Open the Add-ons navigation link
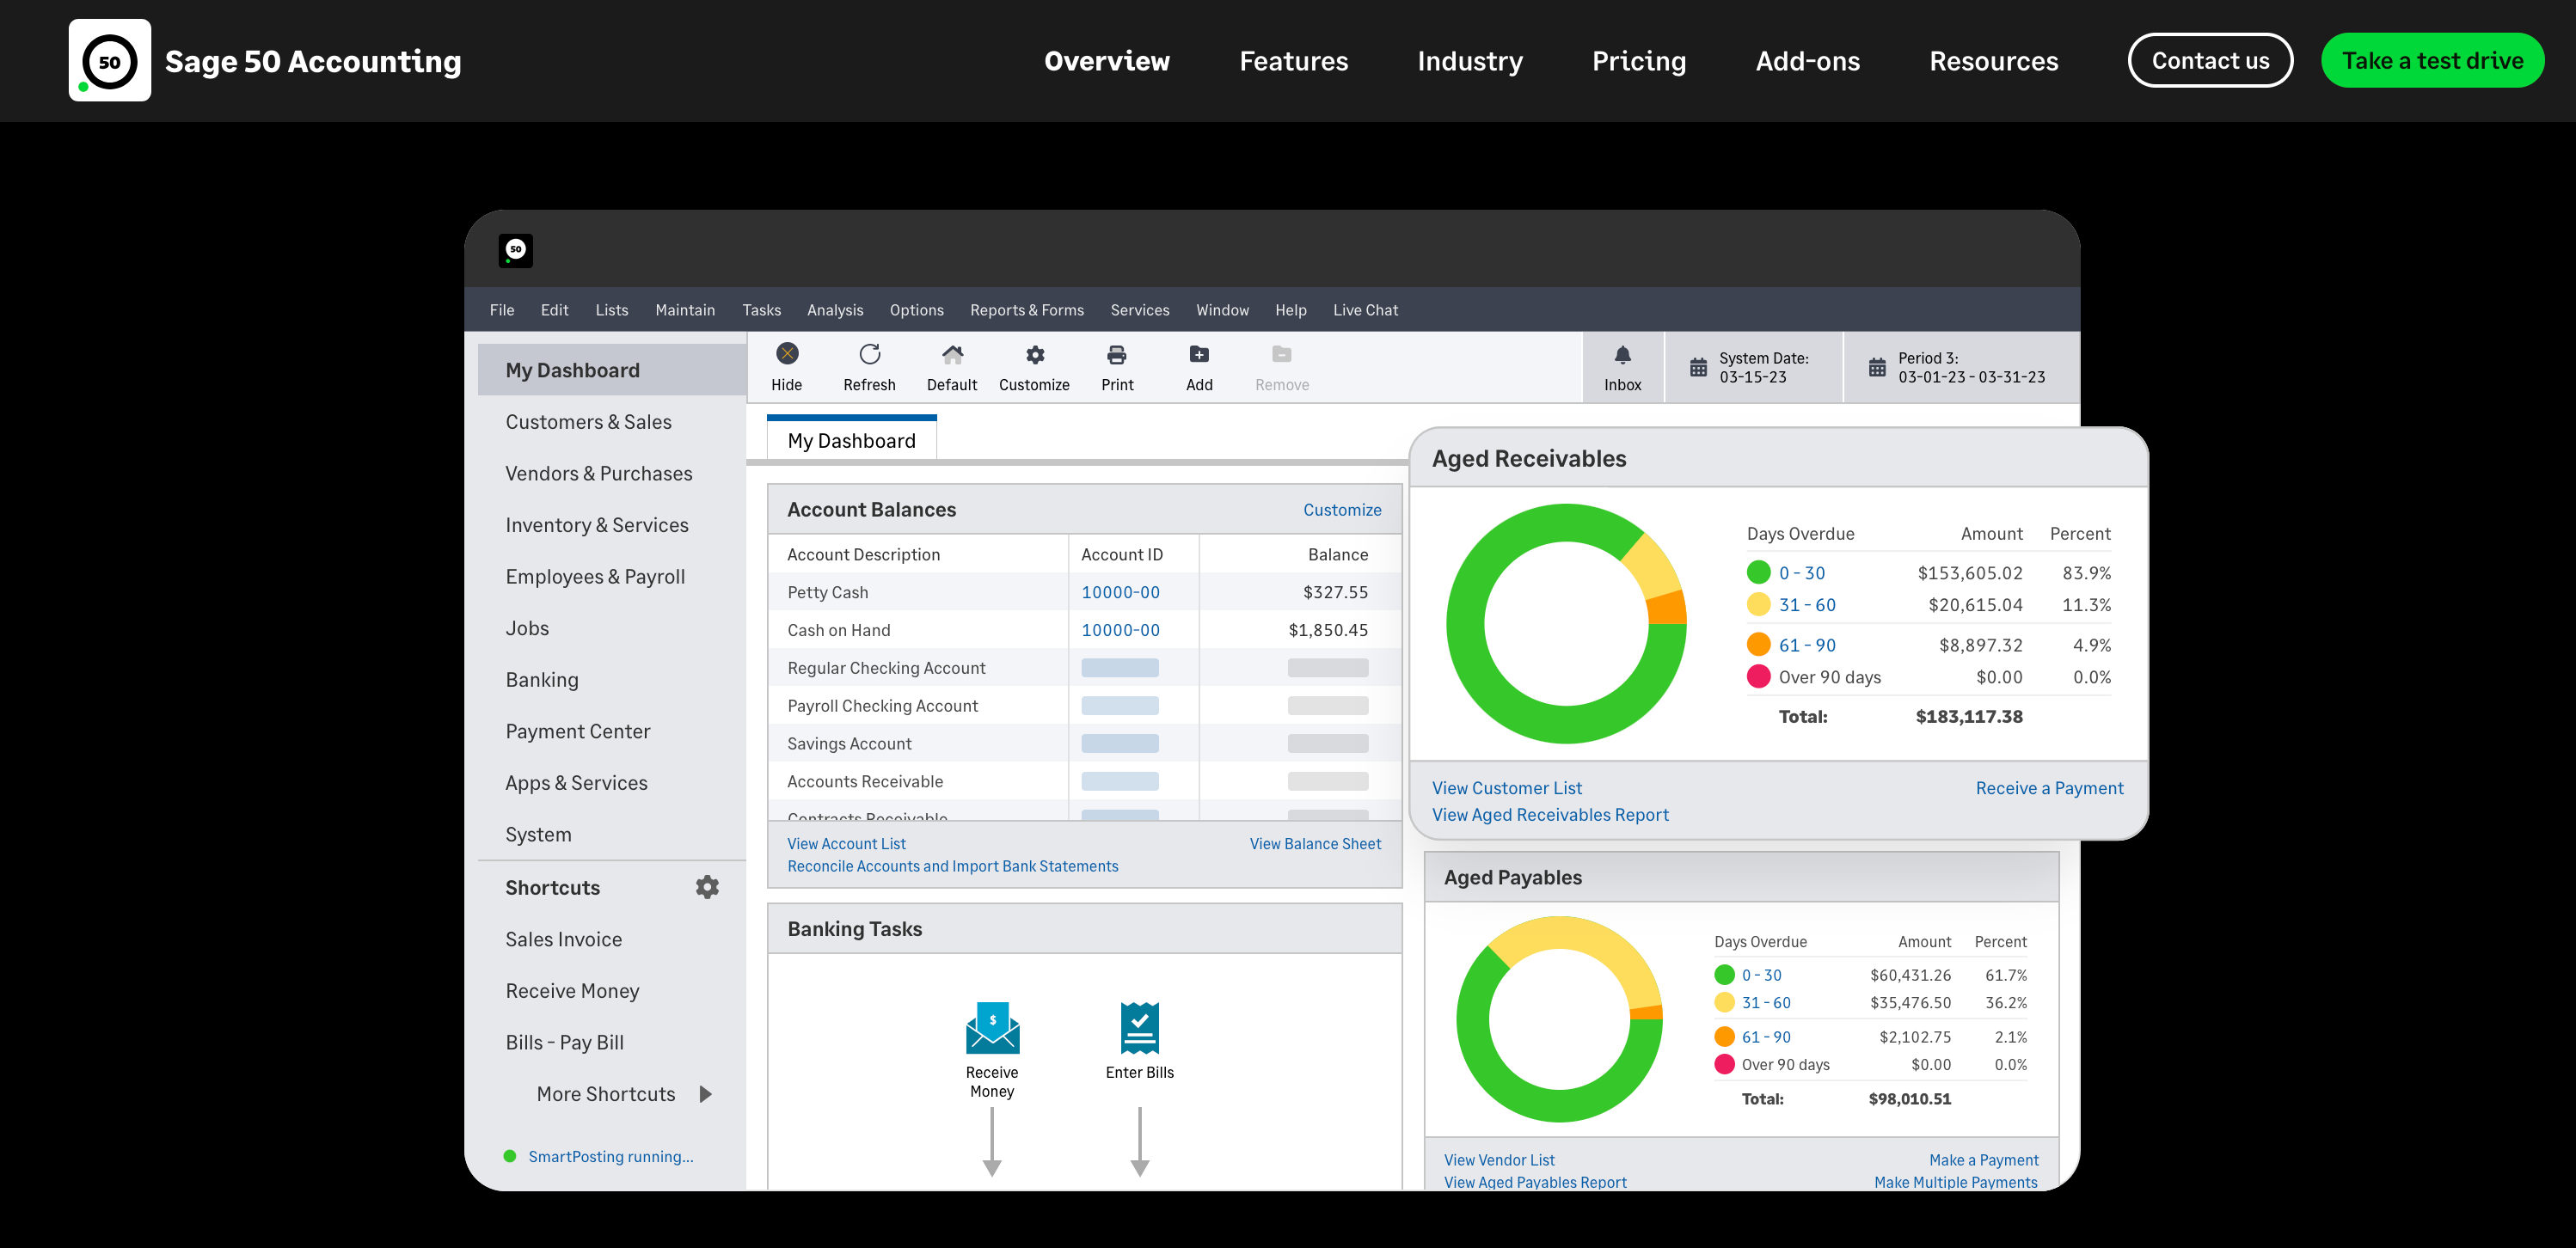This screenshot has width=2576, height=1248. 1807,61
